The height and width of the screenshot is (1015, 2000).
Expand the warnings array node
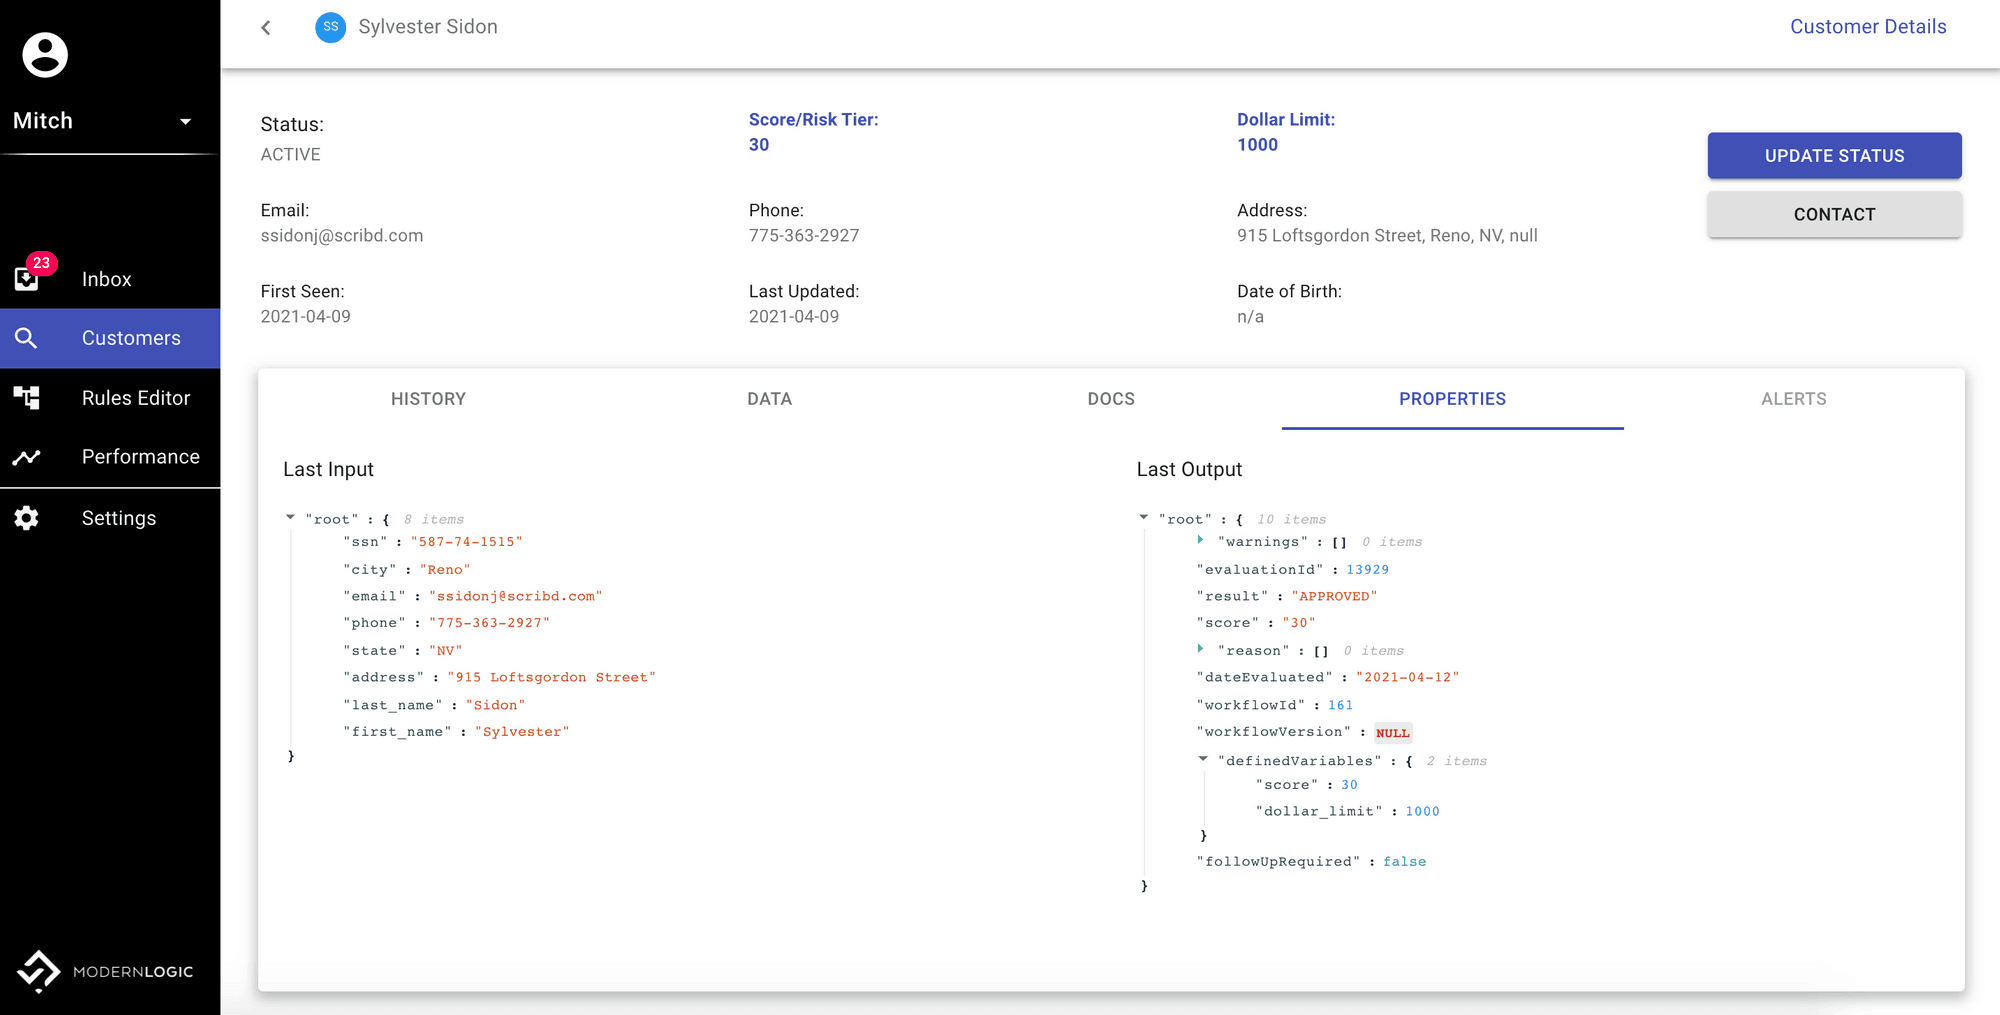point(1200,540)
